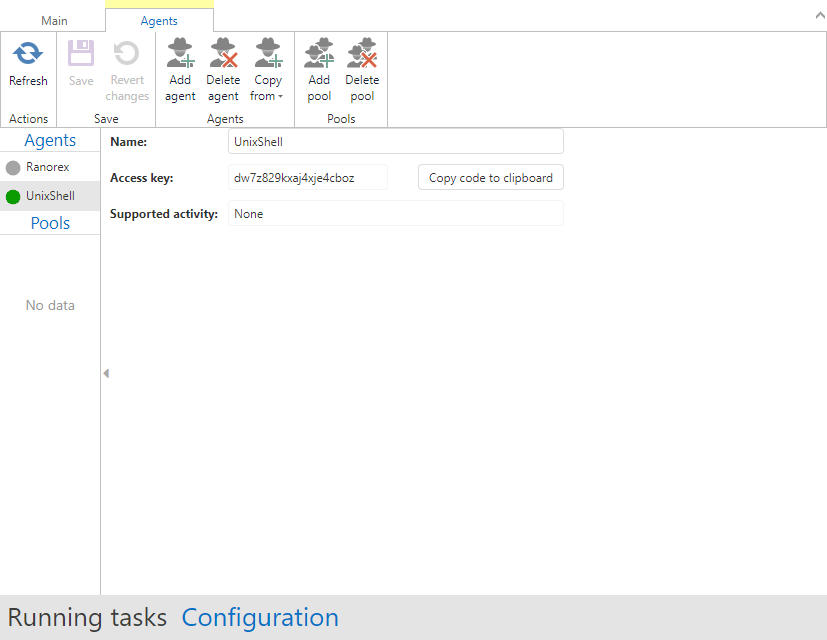Viewport: 827px width, 640px height.
Task: Click the Revert changes icon
Action: point(127,54)
